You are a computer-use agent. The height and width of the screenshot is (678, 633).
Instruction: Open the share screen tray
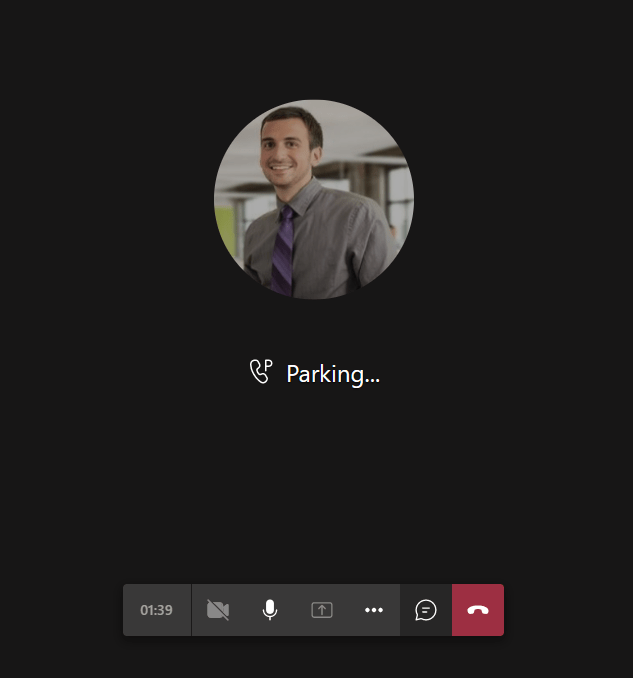click(322, 610)
